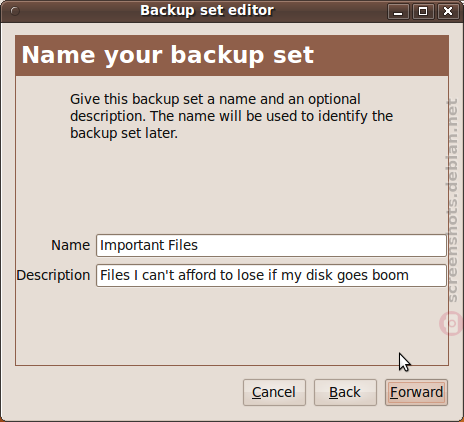The width and height of the screenshot is (464, 422).
Task: Click blank space left of Cancel button
Action: pyautogui.click(x=127, y=392)
